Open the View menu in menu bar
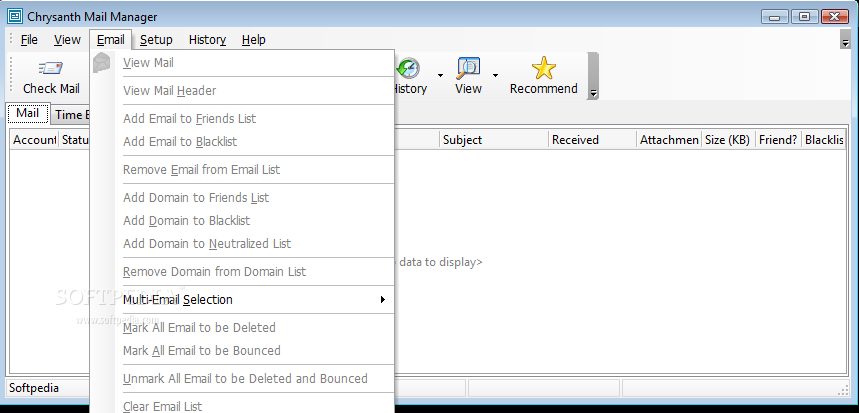859x413 pixels. (67, 39)
